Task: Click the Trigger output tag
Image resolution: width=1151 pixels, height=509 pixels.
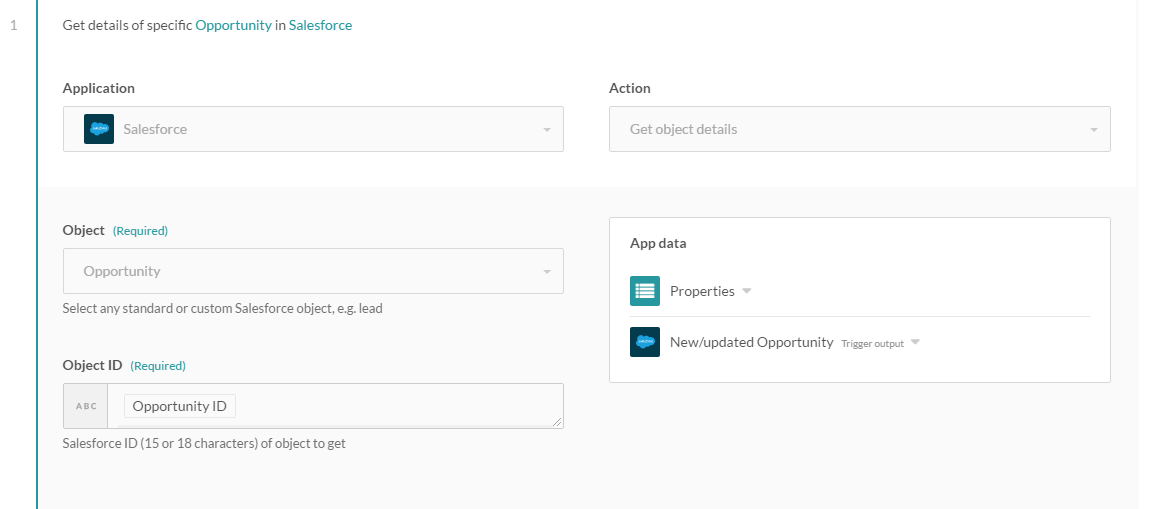Action: click(873, 344)
